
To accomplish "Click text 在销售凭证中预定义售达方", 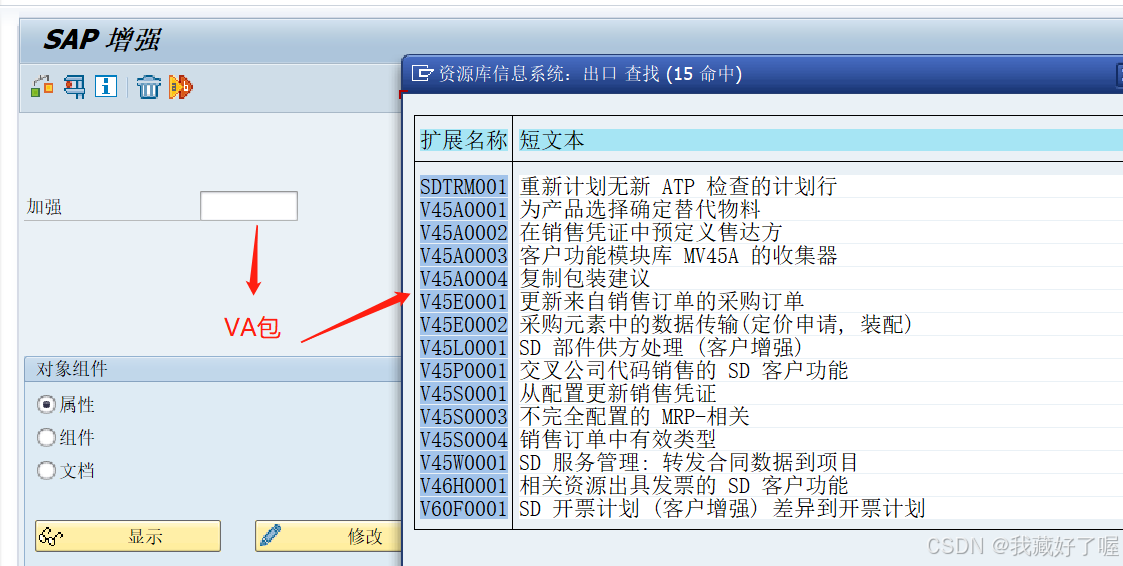I will click(x=650, y=233).
